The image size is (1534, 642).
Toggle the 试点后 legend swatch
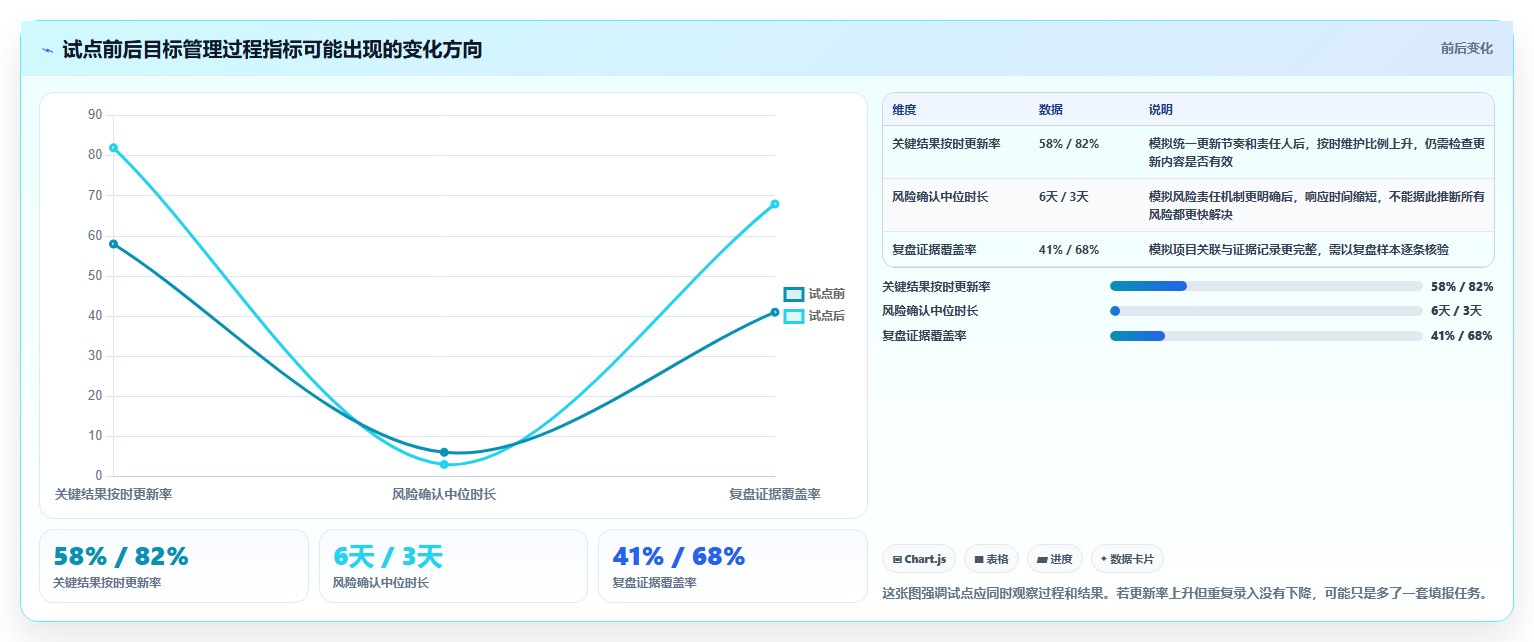(794, 316)
